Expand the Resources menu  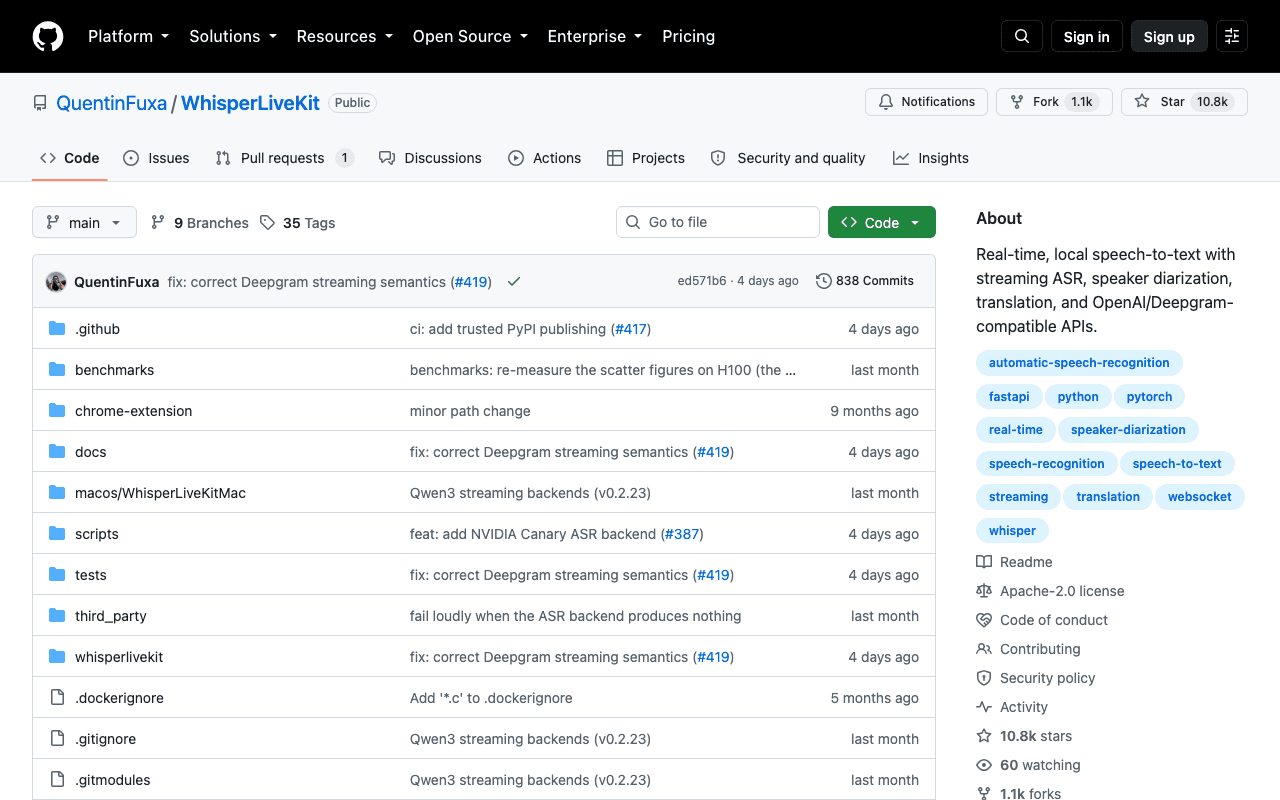click(x=344, y=36)
